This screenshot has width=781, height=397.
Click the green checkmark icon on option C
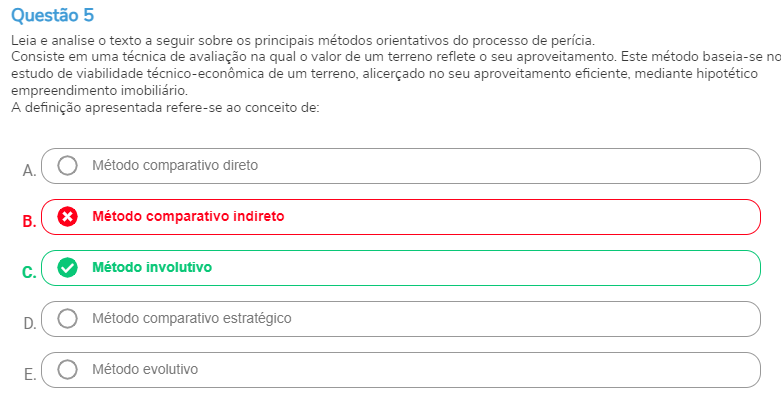click(x=67, y=267)
